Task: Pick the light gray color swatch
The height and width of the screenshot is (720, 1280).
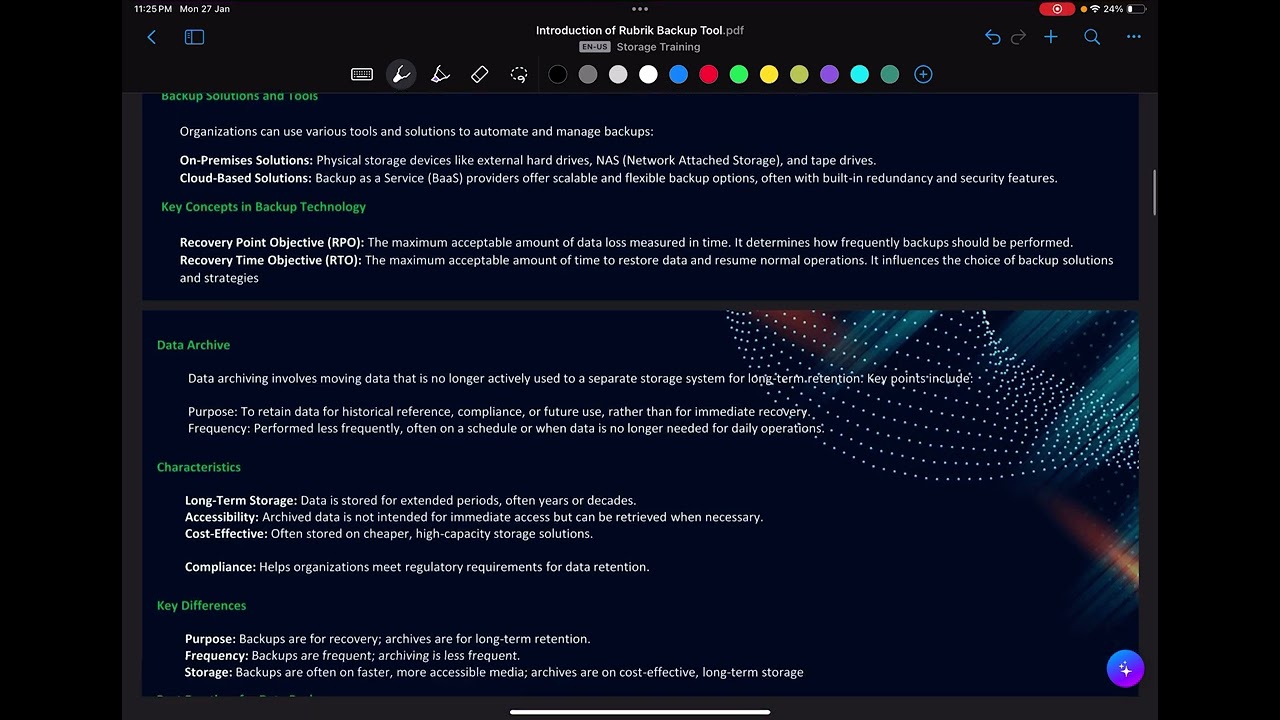Action: click(618, 75)
